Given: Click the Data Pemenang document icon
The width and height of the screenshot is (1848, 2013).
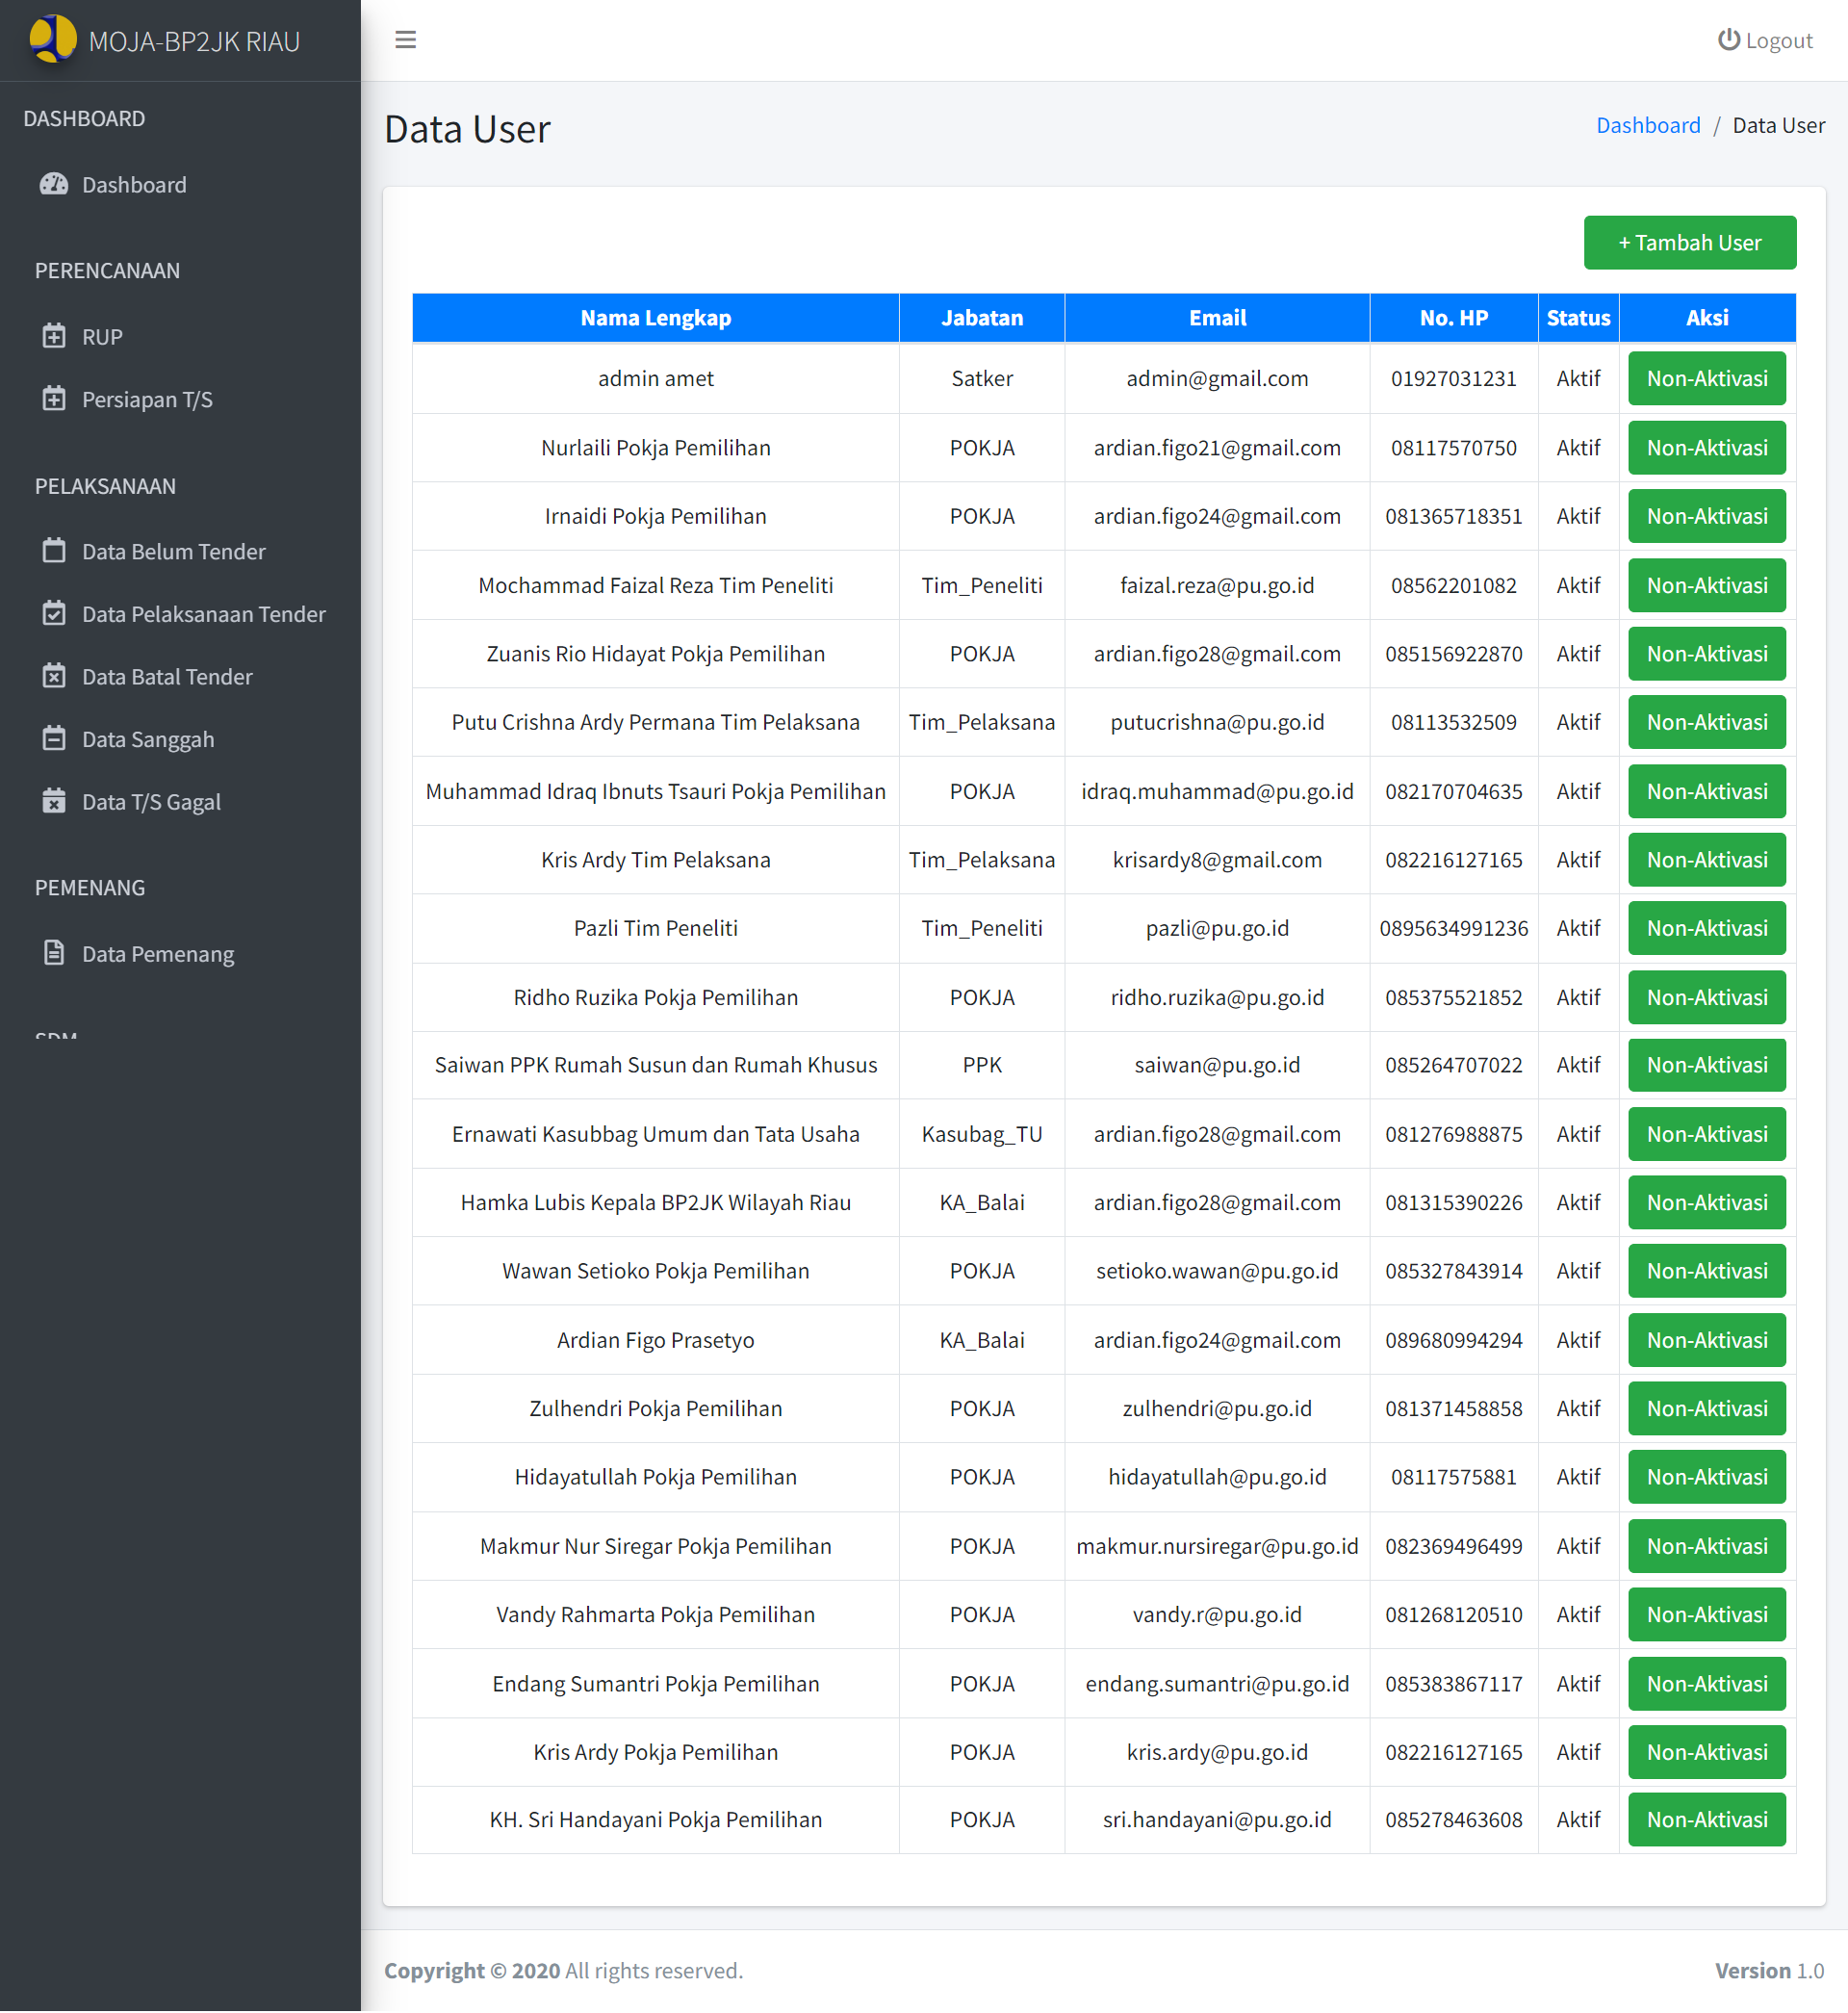Looking at the screenshot, I should [x=54, y=953].
